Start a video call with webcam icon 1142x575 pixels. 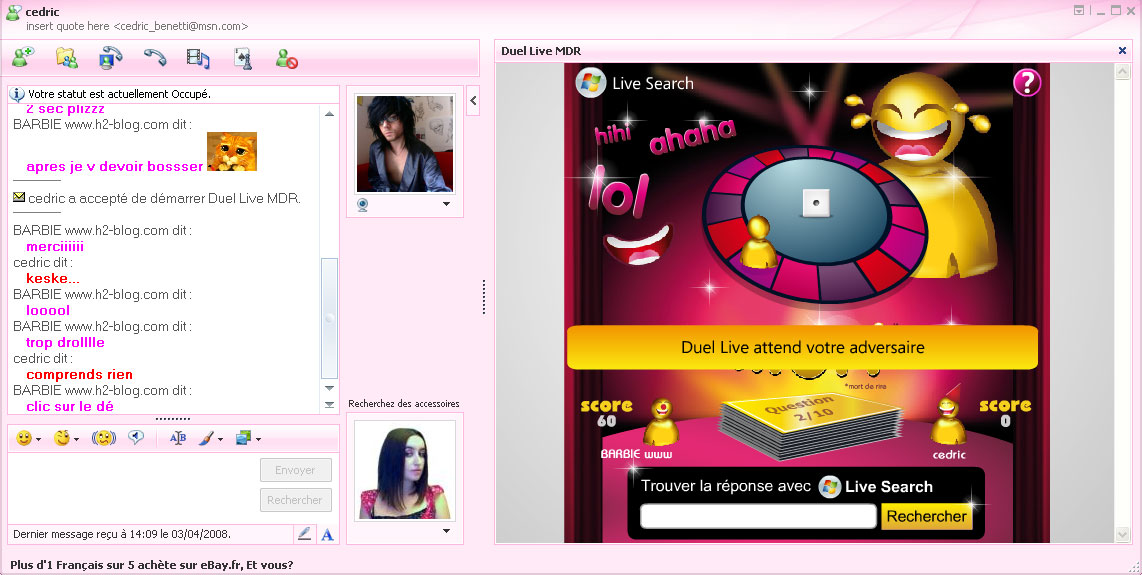(110, 58)
